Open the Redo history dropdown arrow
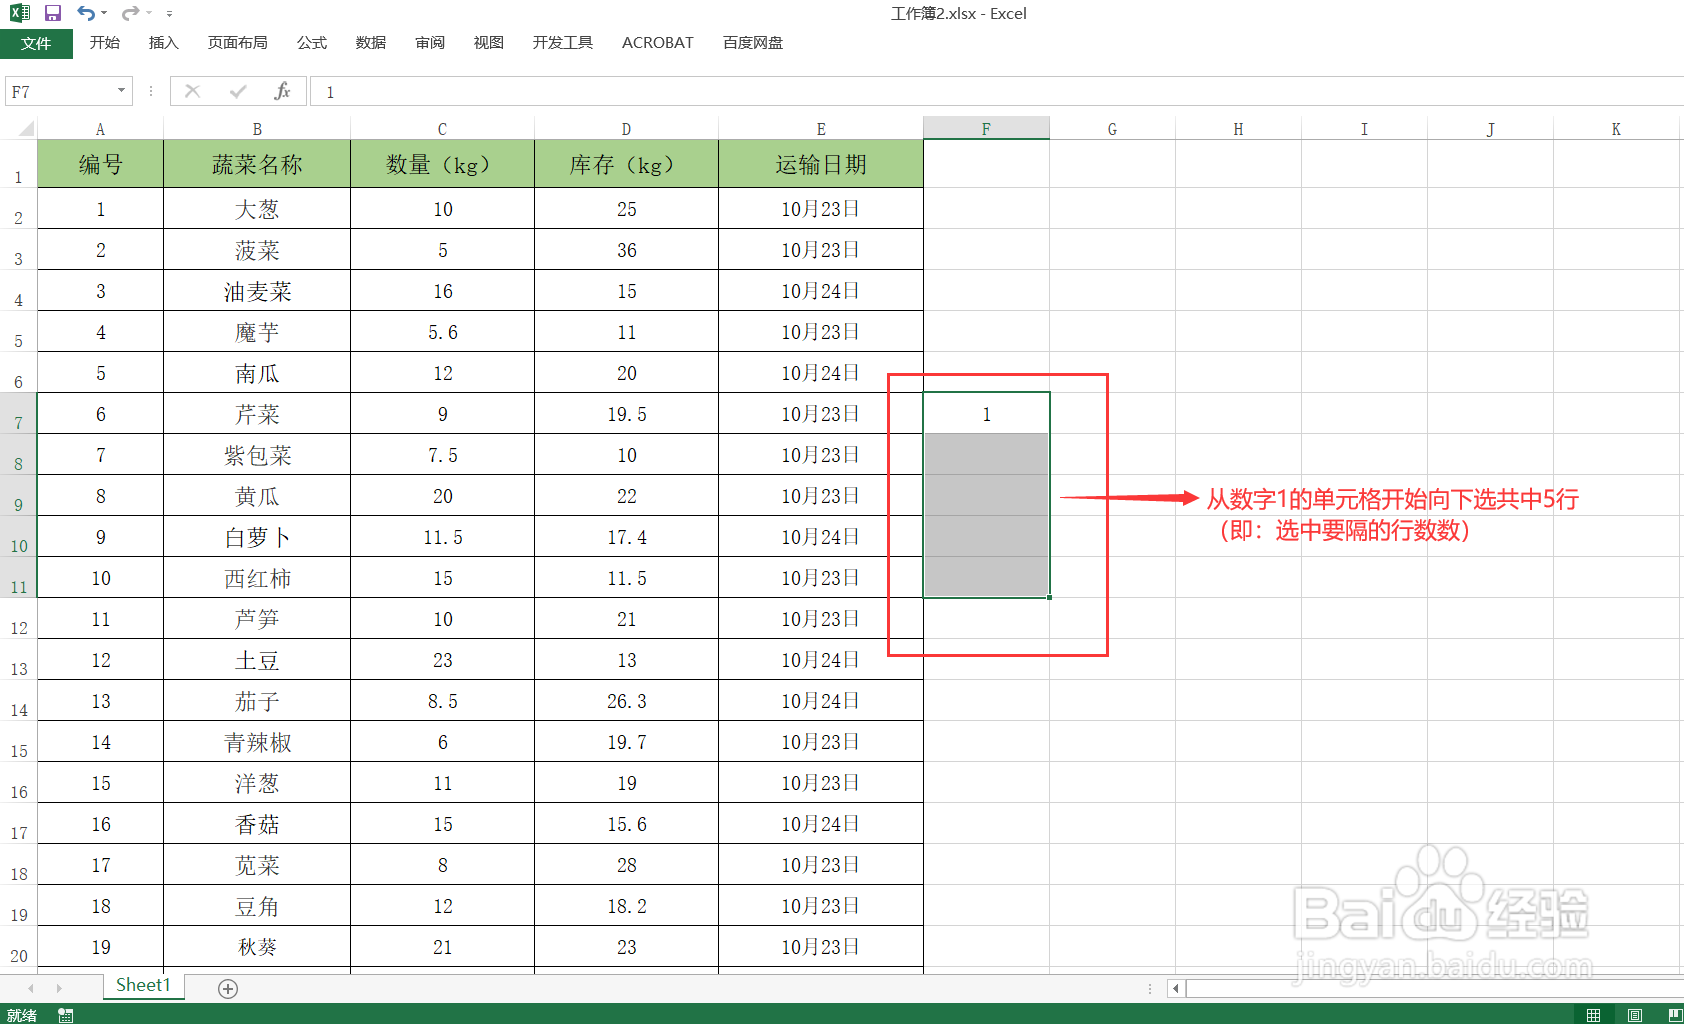Screen dimensions: 1684x1024 148,13
